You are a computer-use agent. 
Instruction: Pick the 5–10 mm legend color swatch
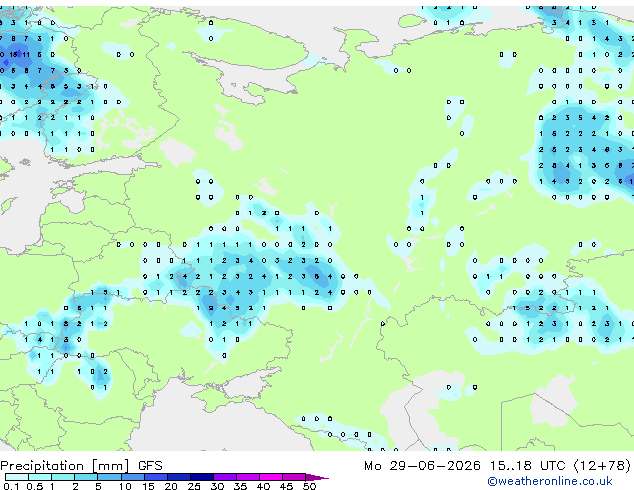click(110, 477)
